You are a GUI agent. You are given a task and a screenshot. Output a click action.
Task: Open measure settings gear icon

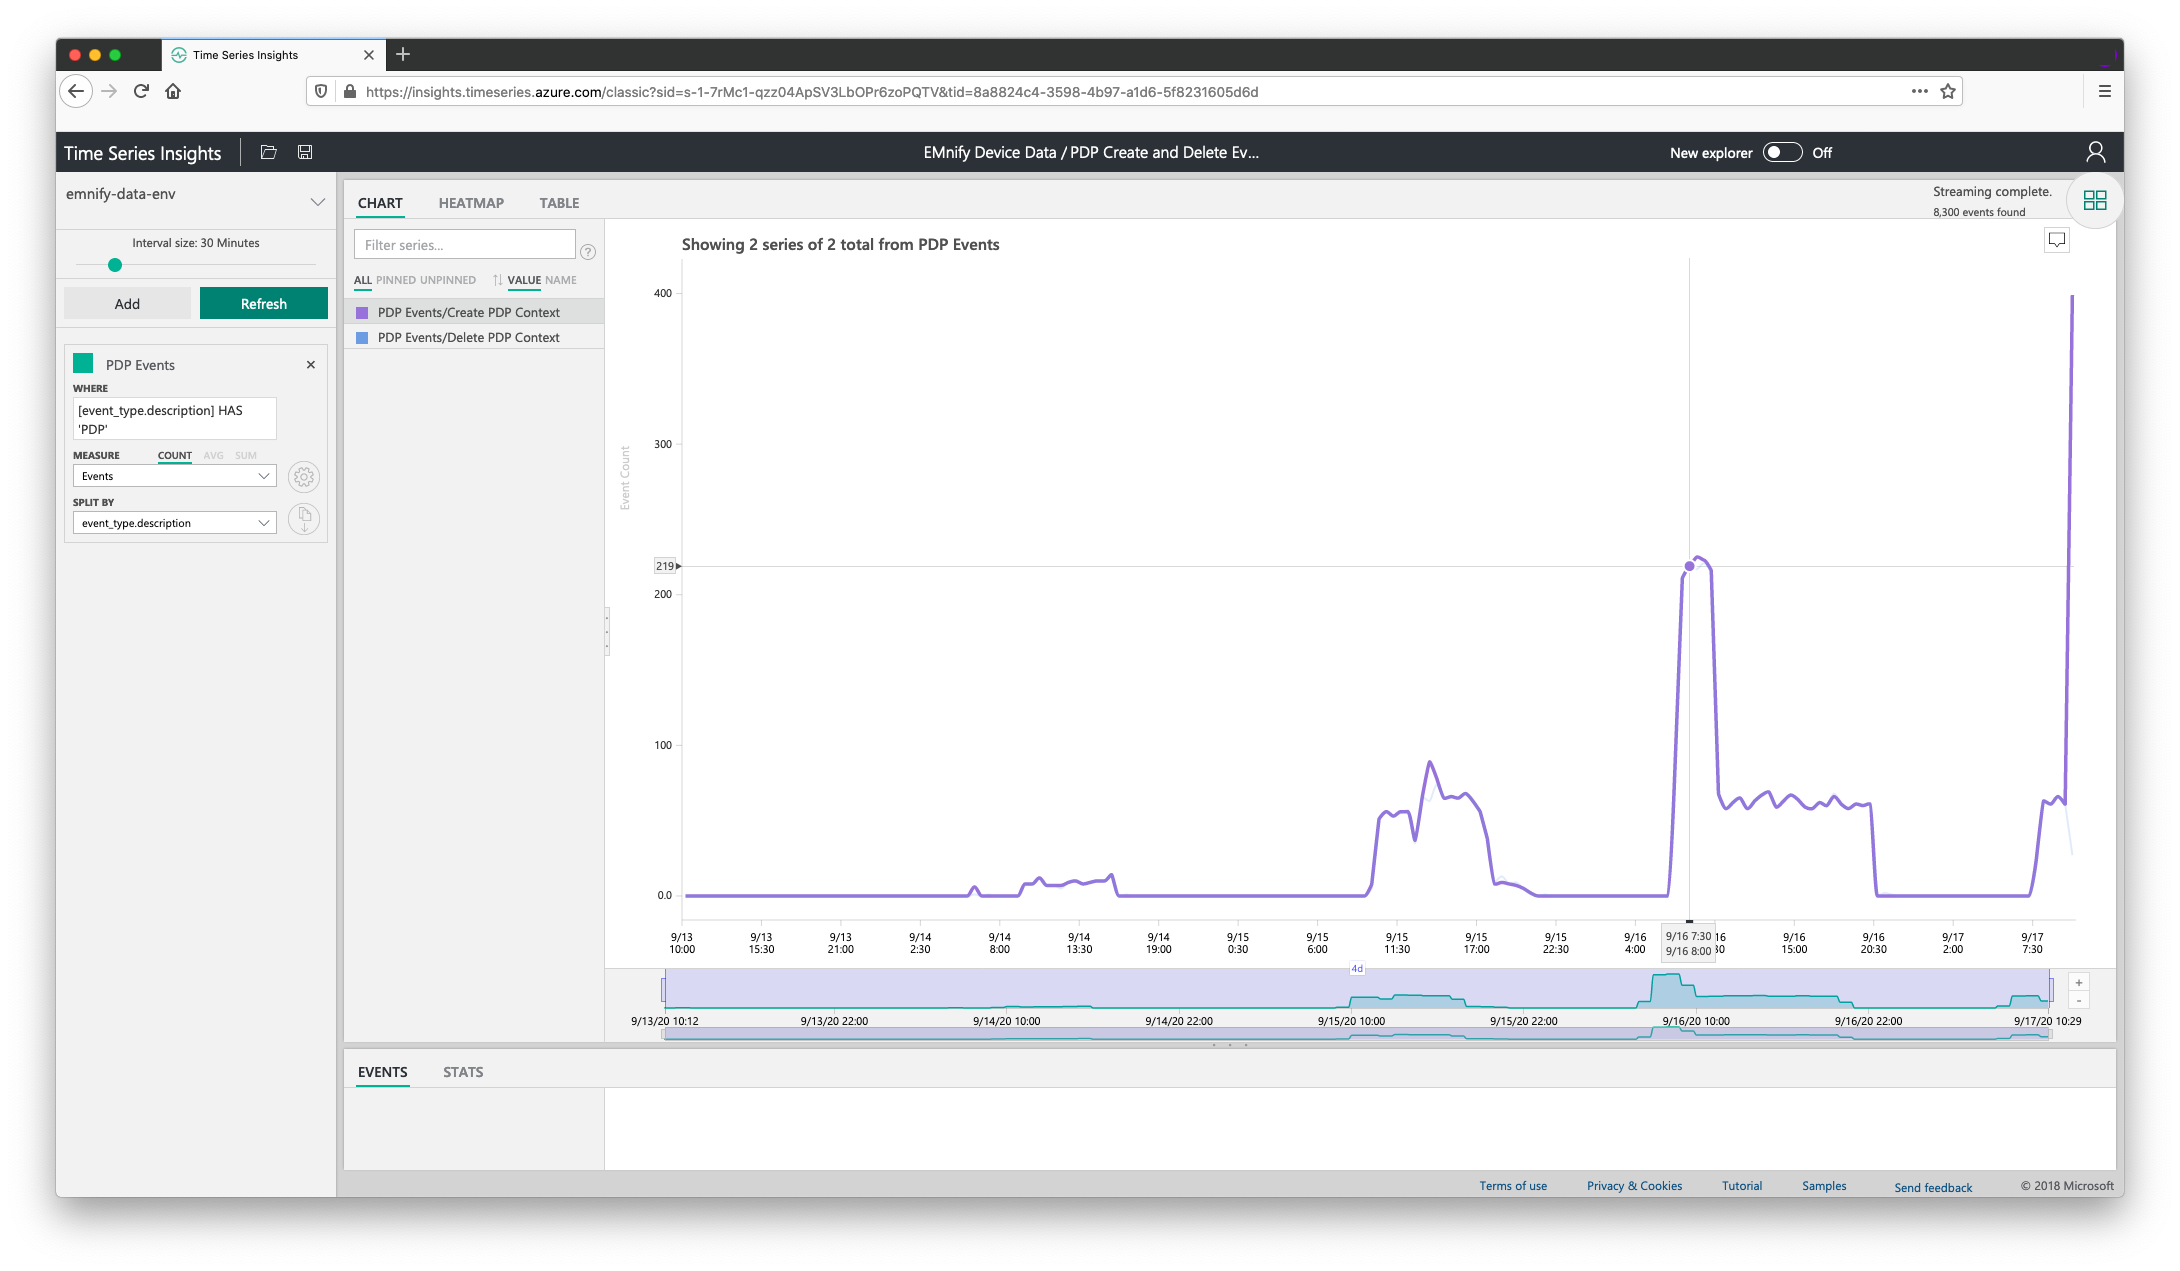point(304,477)
